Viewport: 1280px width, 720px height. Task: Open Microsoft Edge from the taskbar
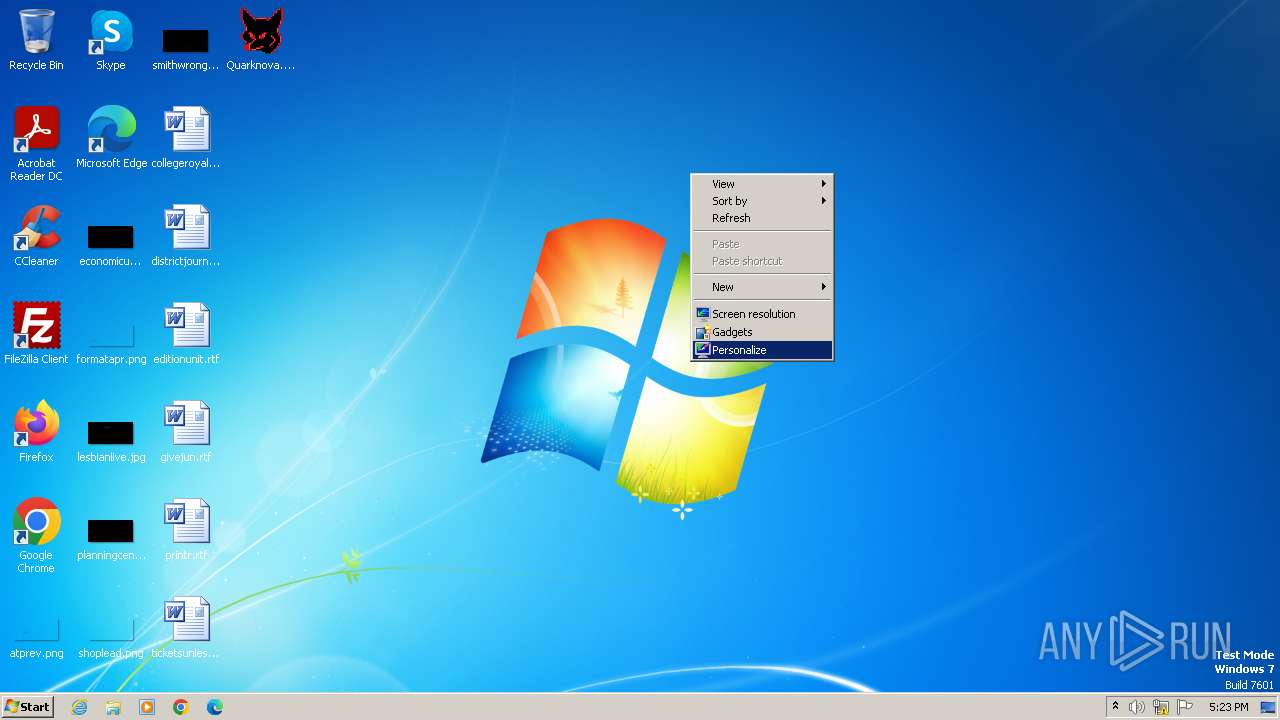coord(215,707)
